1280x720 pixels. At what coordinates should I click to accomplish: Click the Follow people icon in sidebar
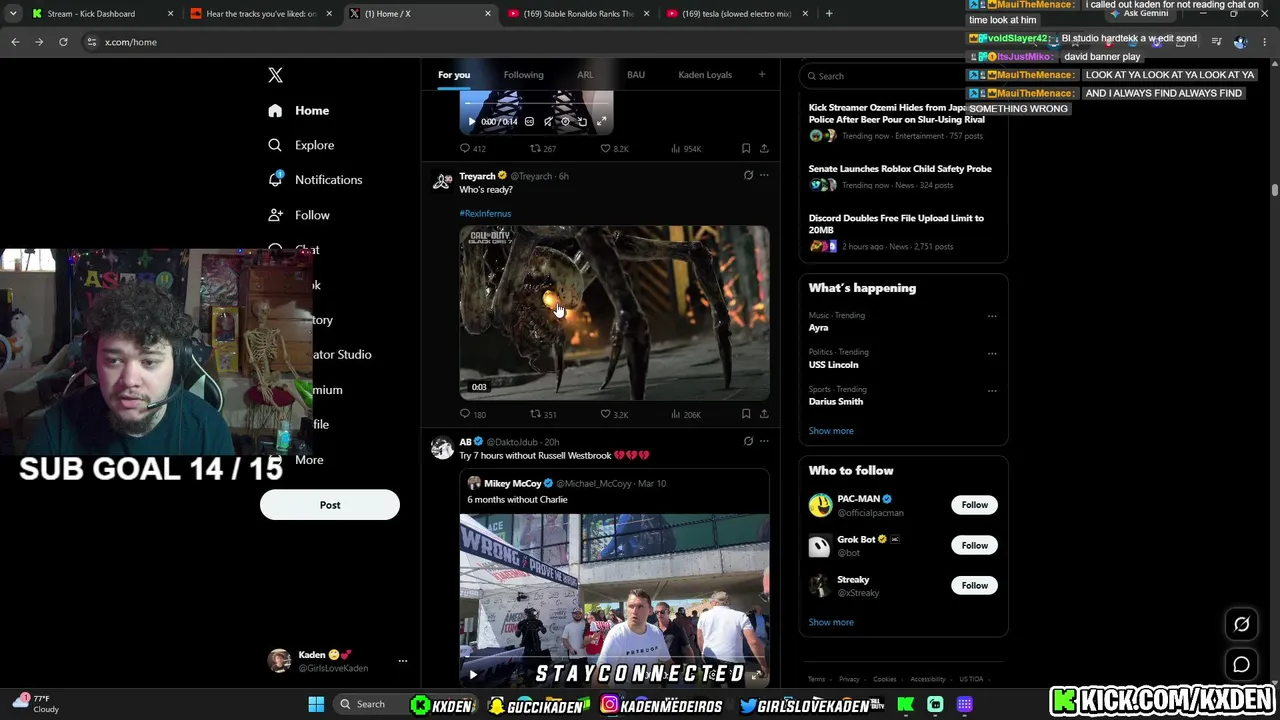click(x=275, y=215)
